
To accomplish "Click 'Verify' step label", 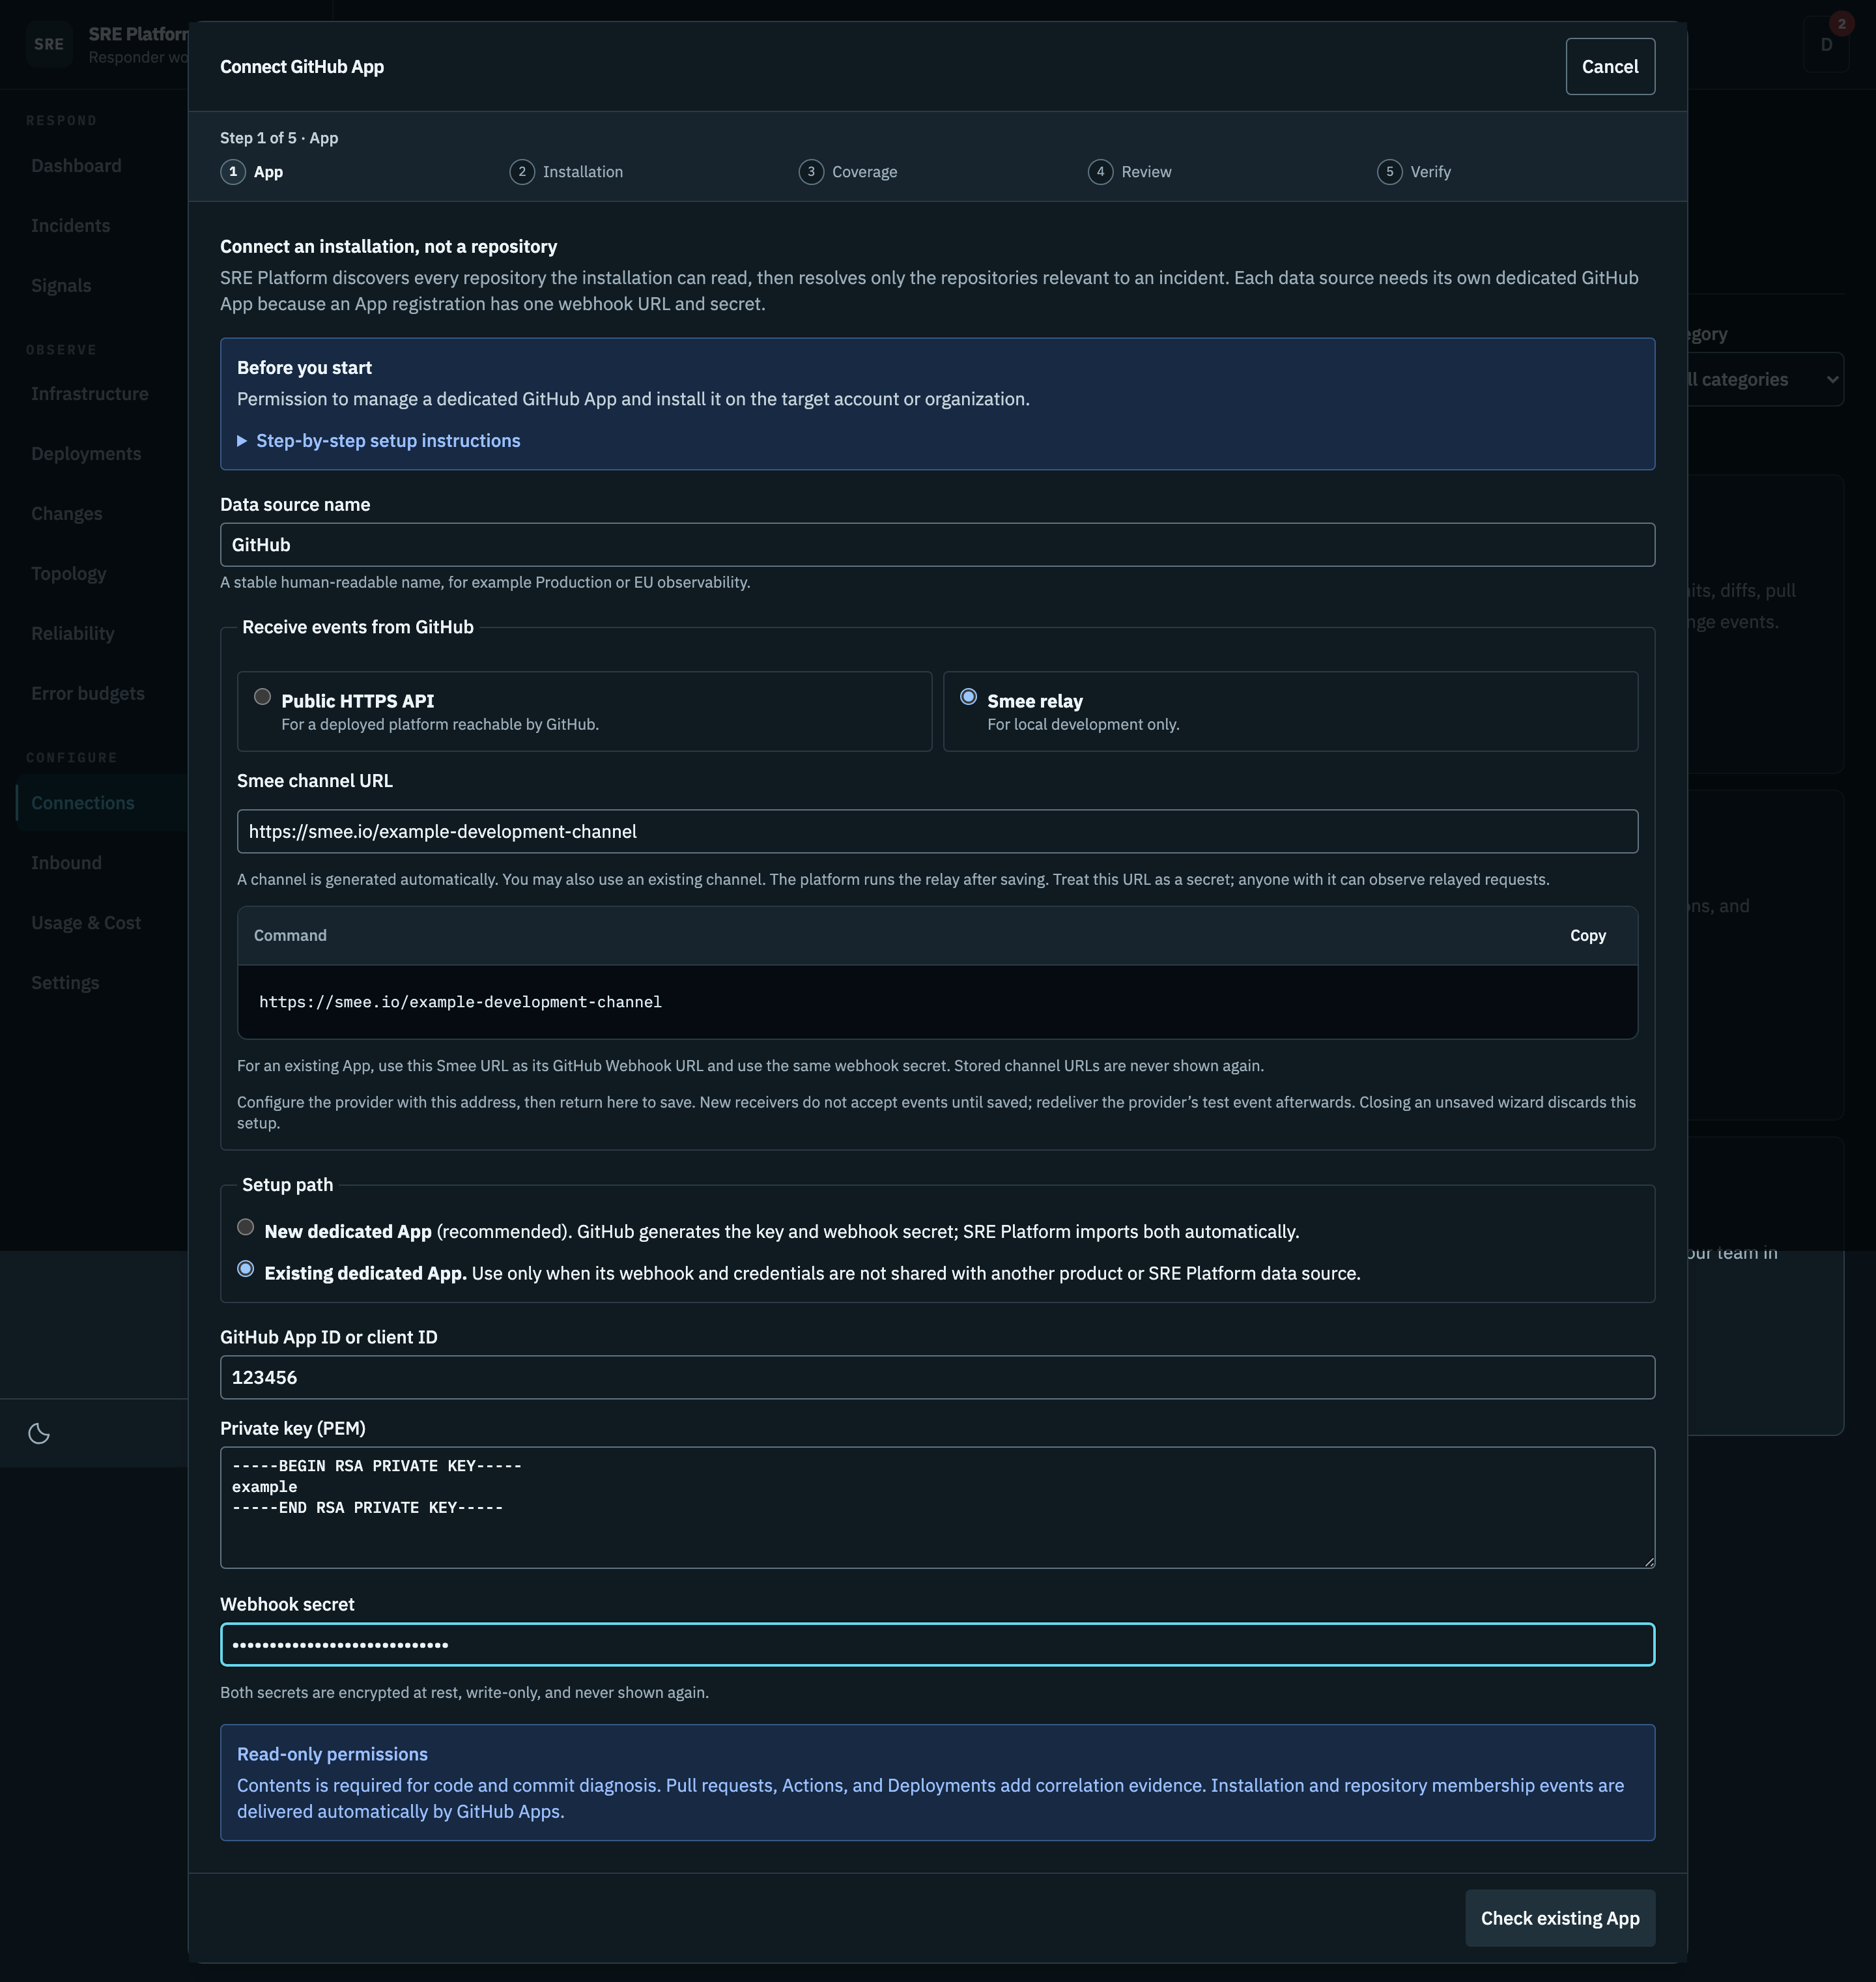I will tap(1430, 172).
